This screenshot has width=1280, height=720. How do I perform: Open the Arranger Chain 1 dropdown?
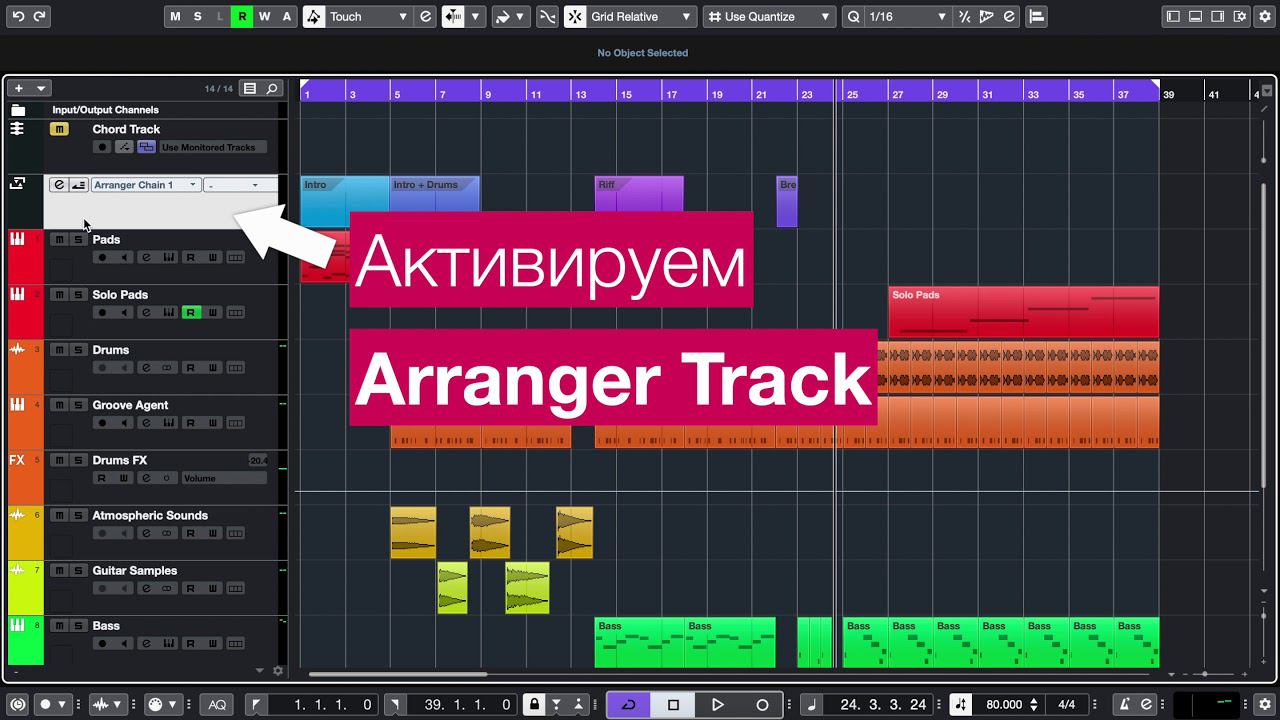tap(145, 185)
